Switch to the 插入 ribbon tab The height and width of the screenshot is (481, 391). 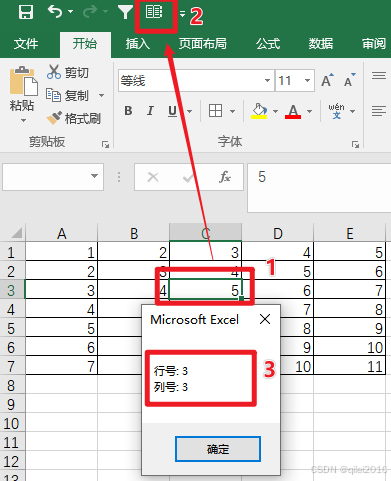[138, 44]
